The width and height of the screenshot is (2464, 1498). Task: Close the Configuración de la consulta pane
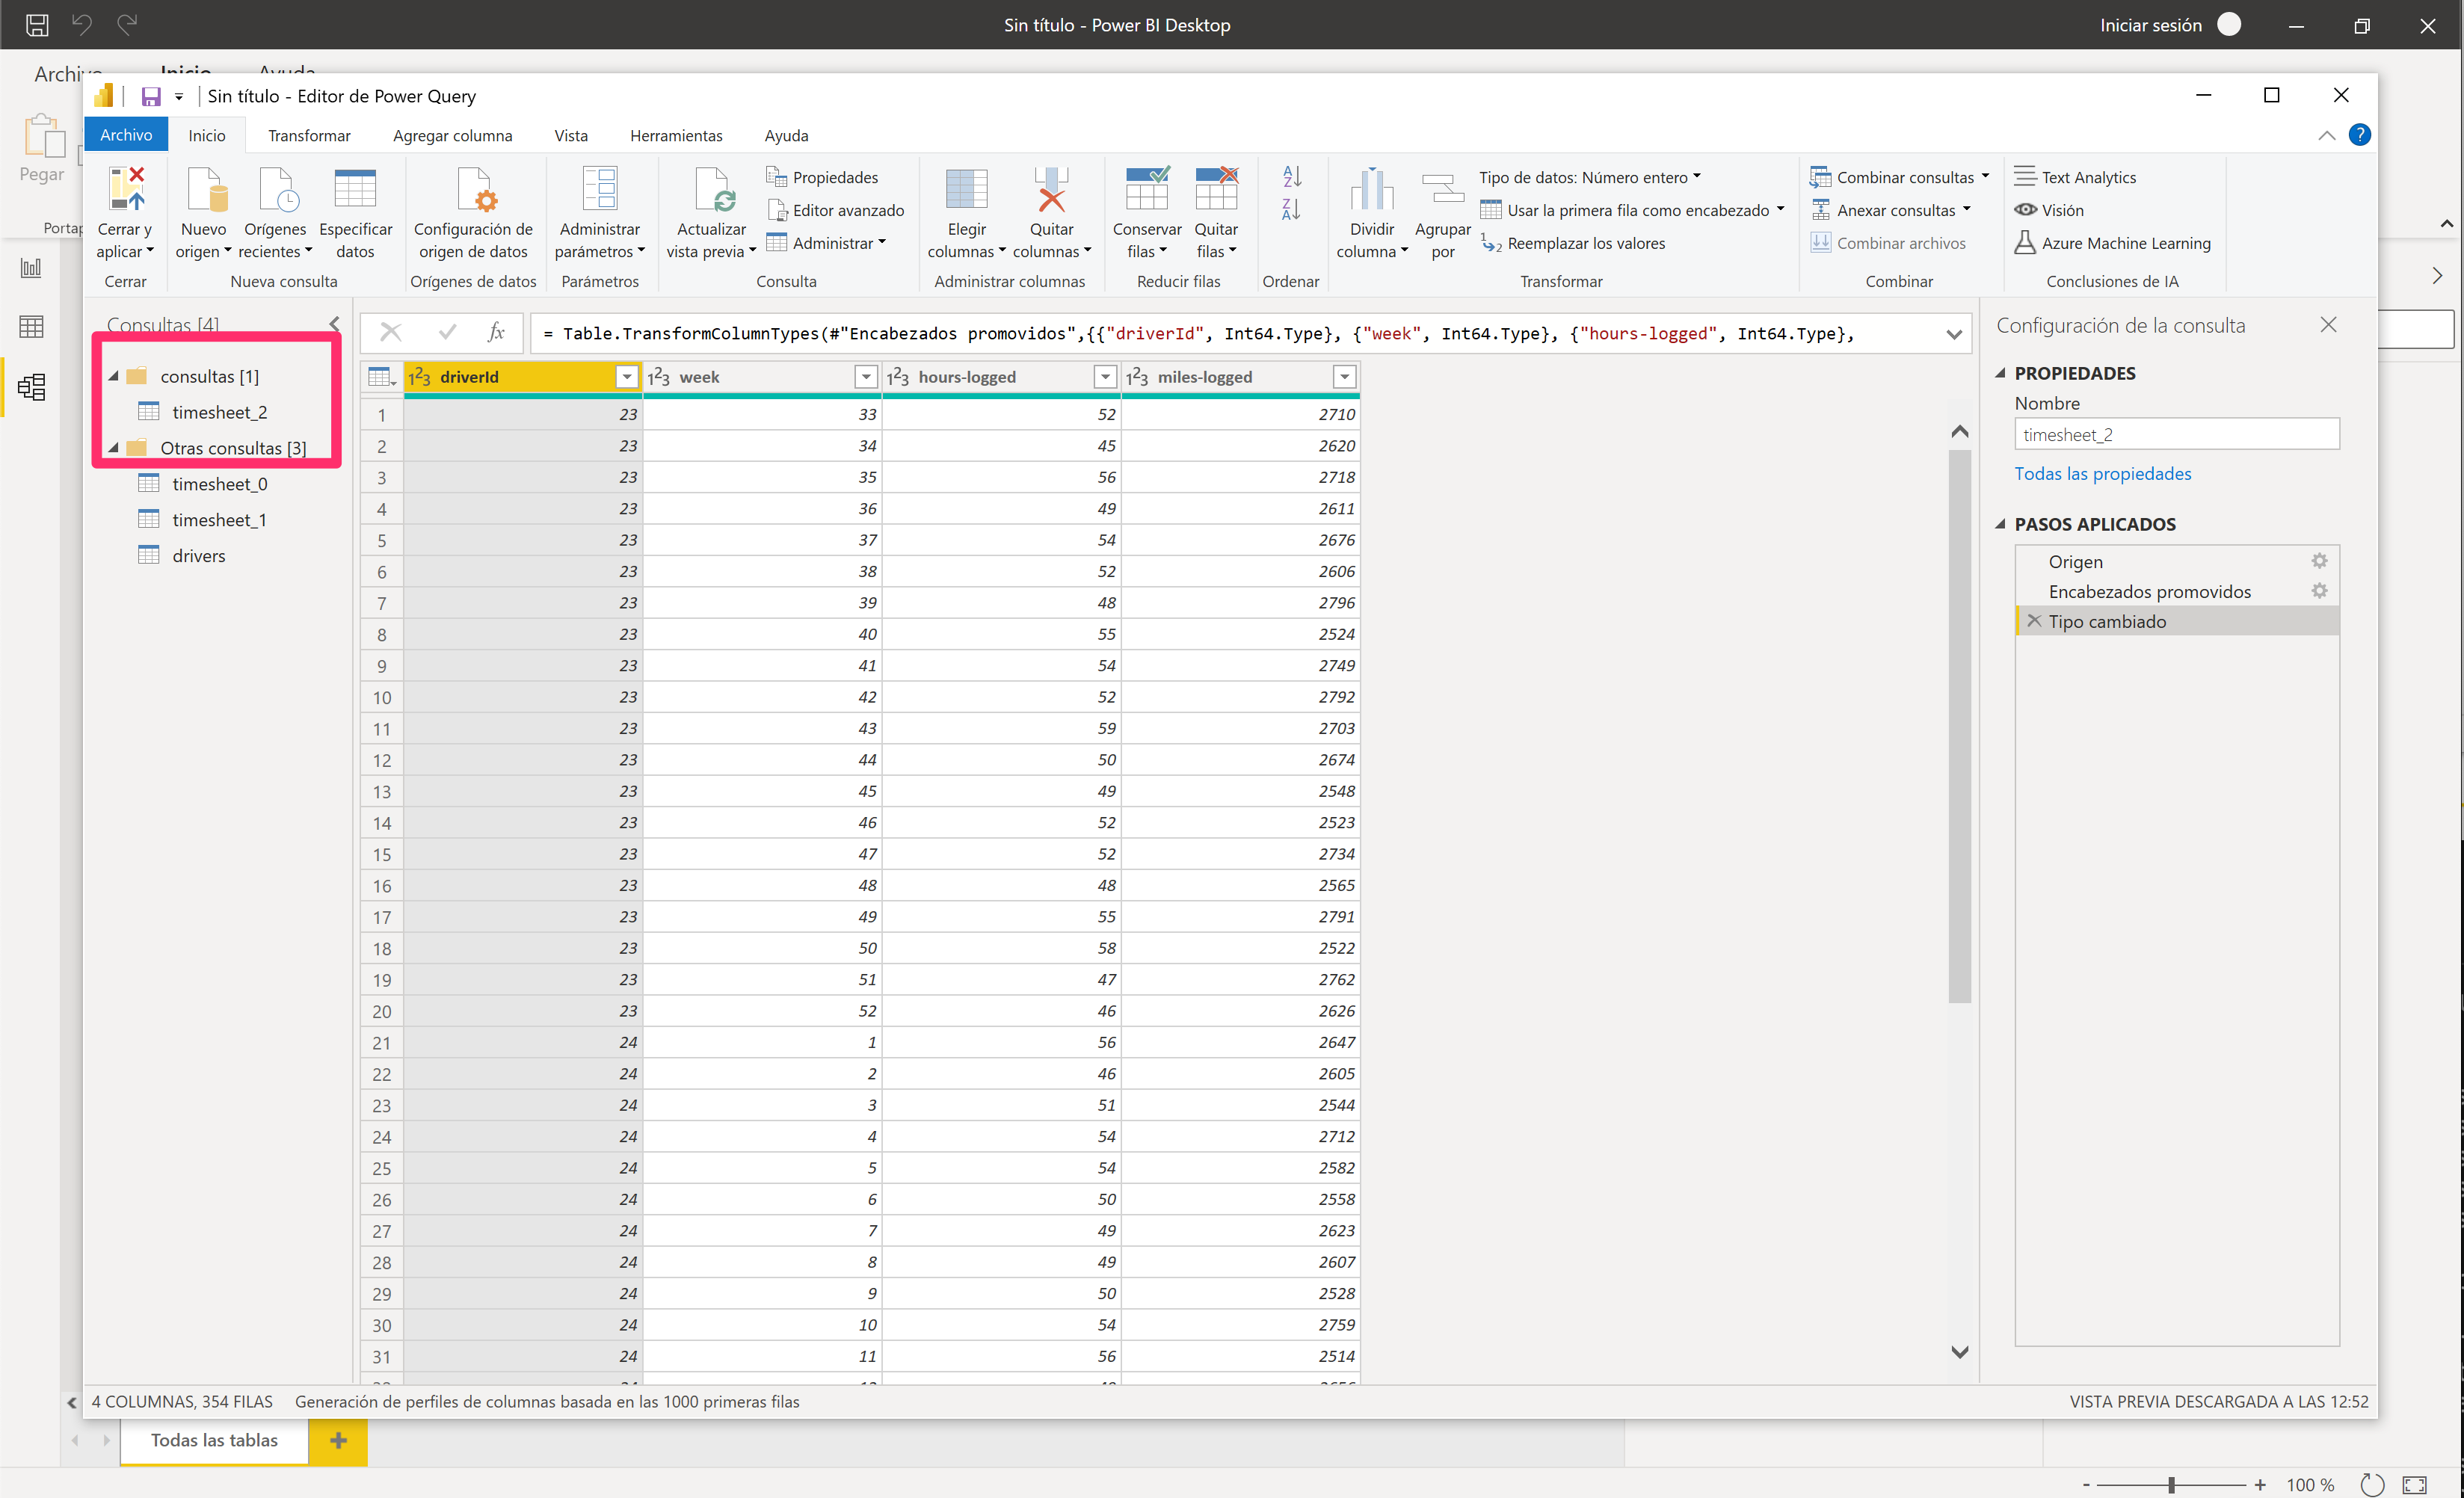click(x=2328, y=325)
